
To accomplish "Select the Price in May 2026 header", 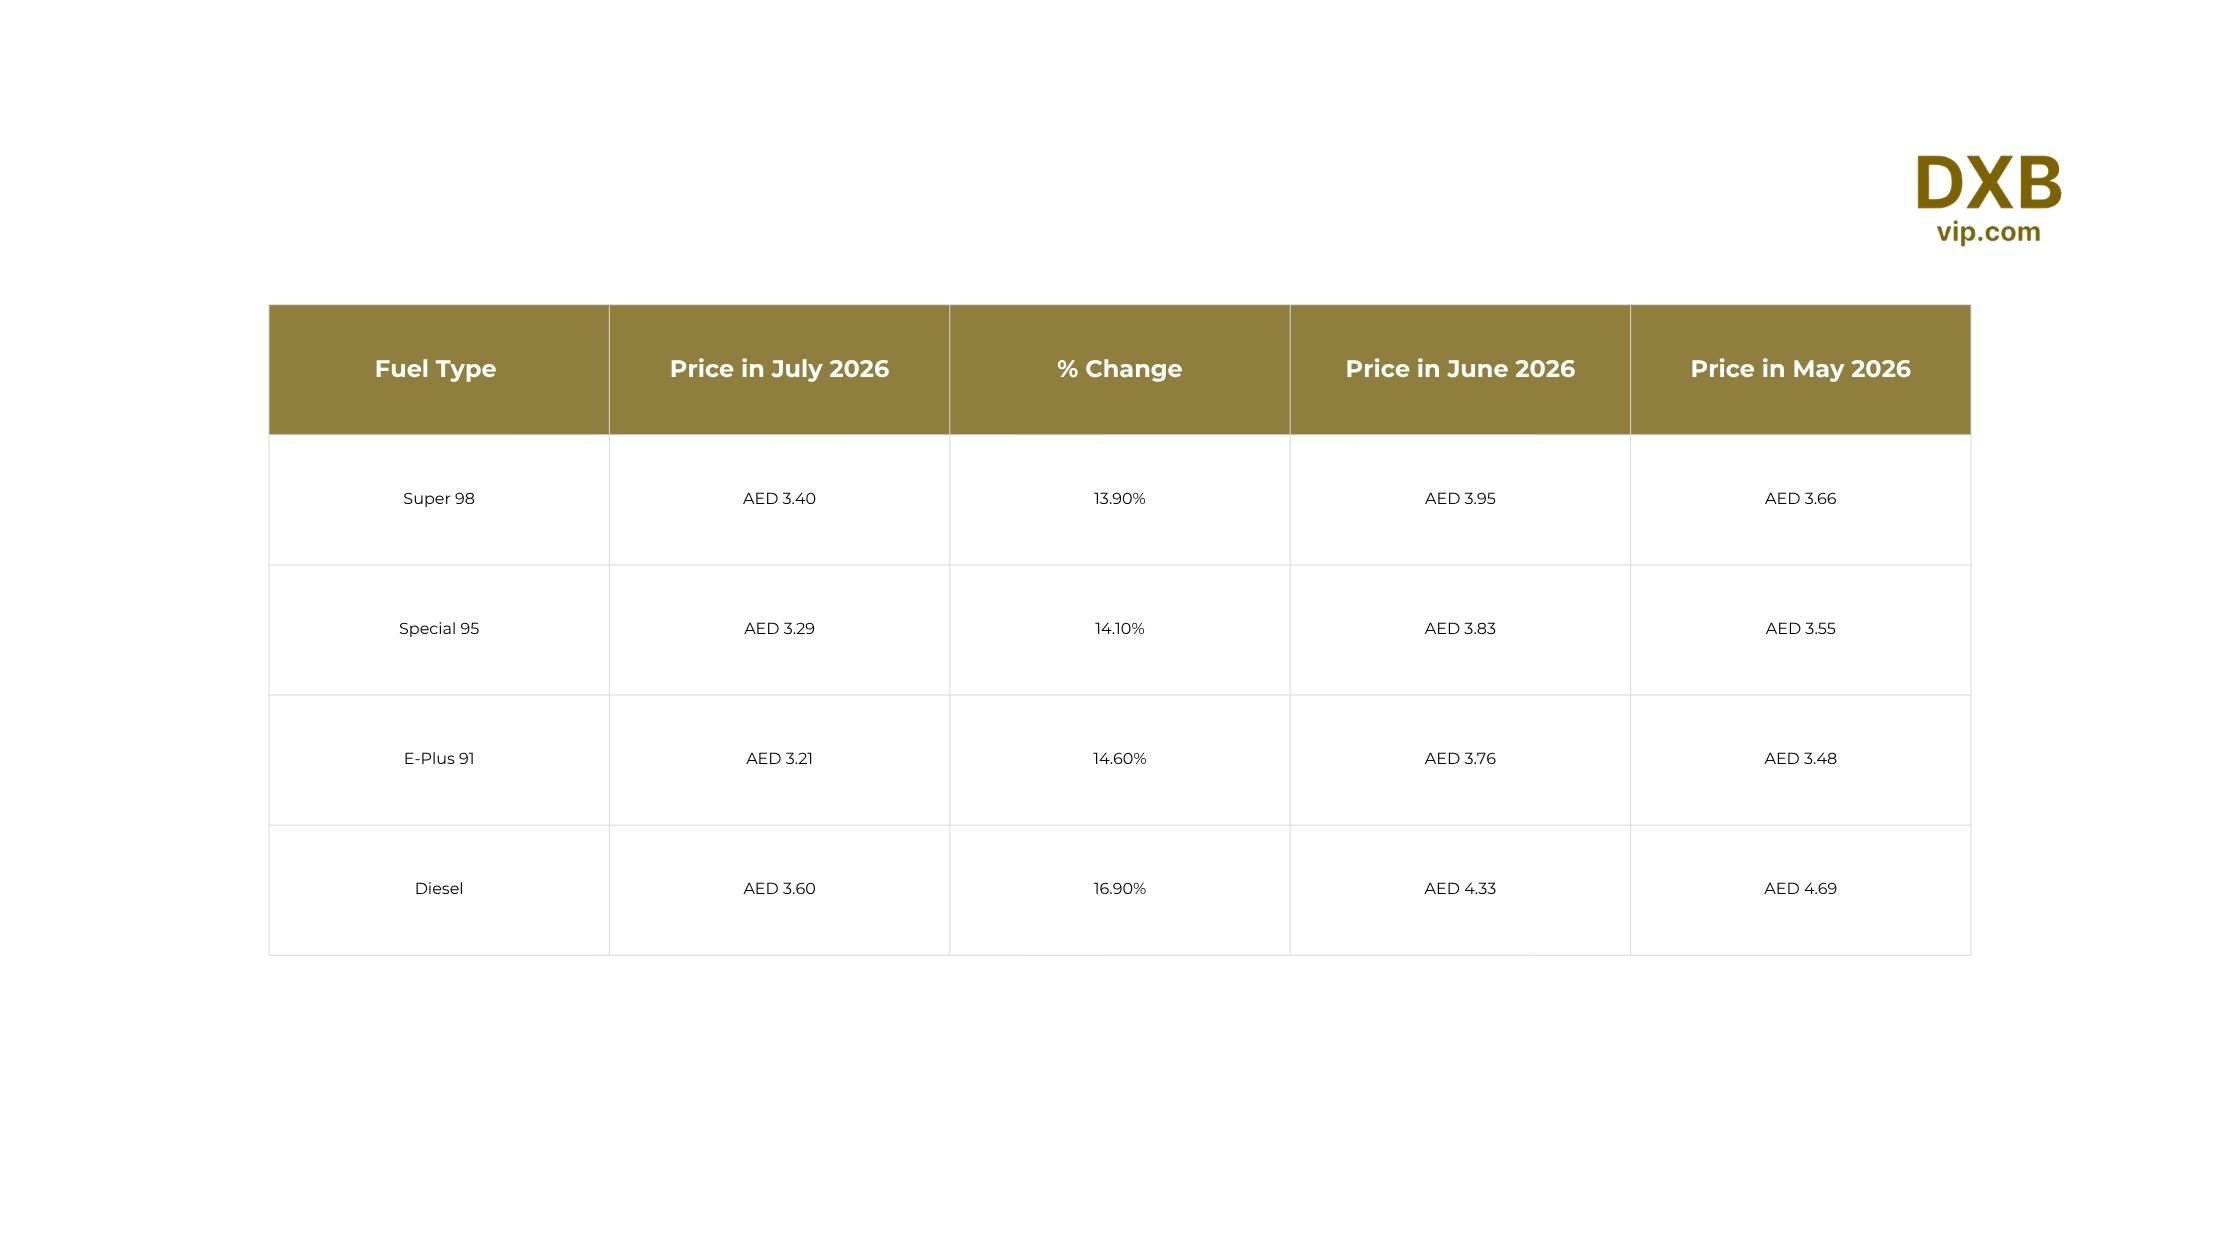I will click(1800, 369).
